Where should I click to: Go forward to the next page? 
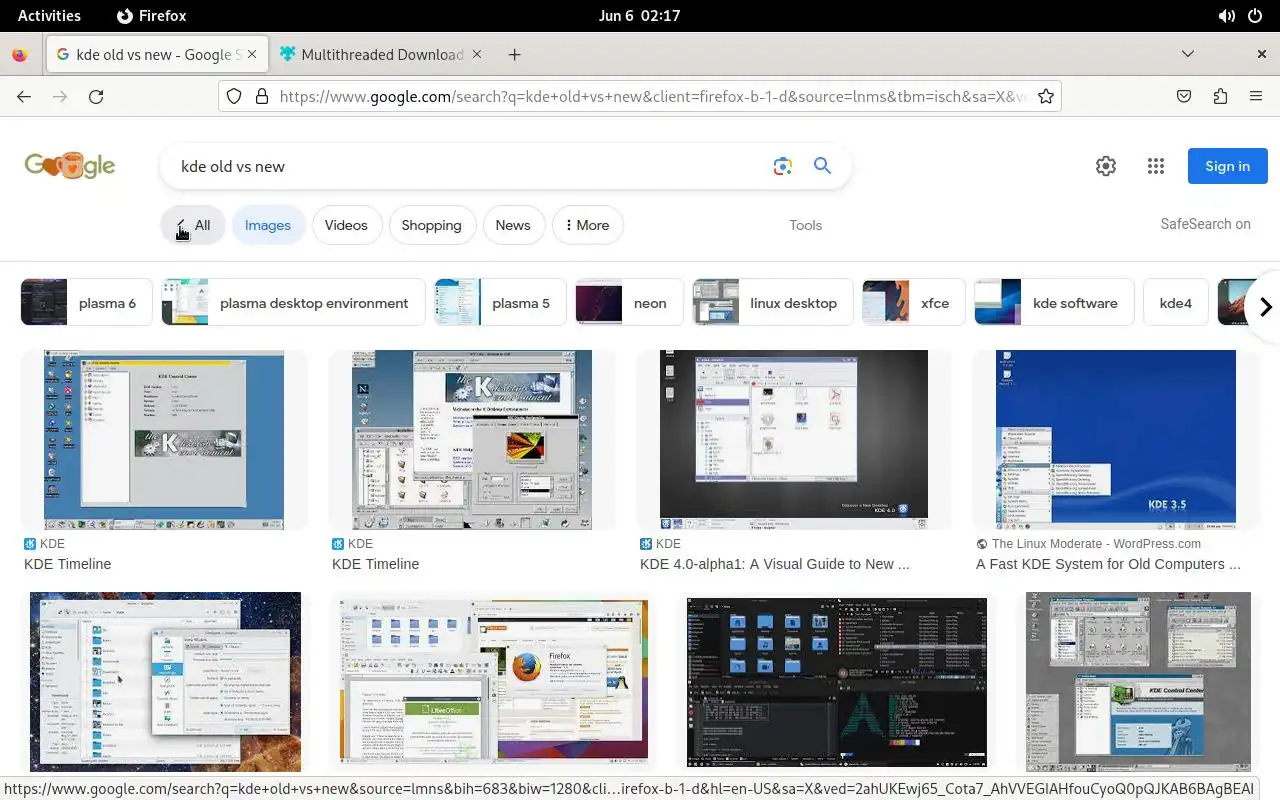60,96
